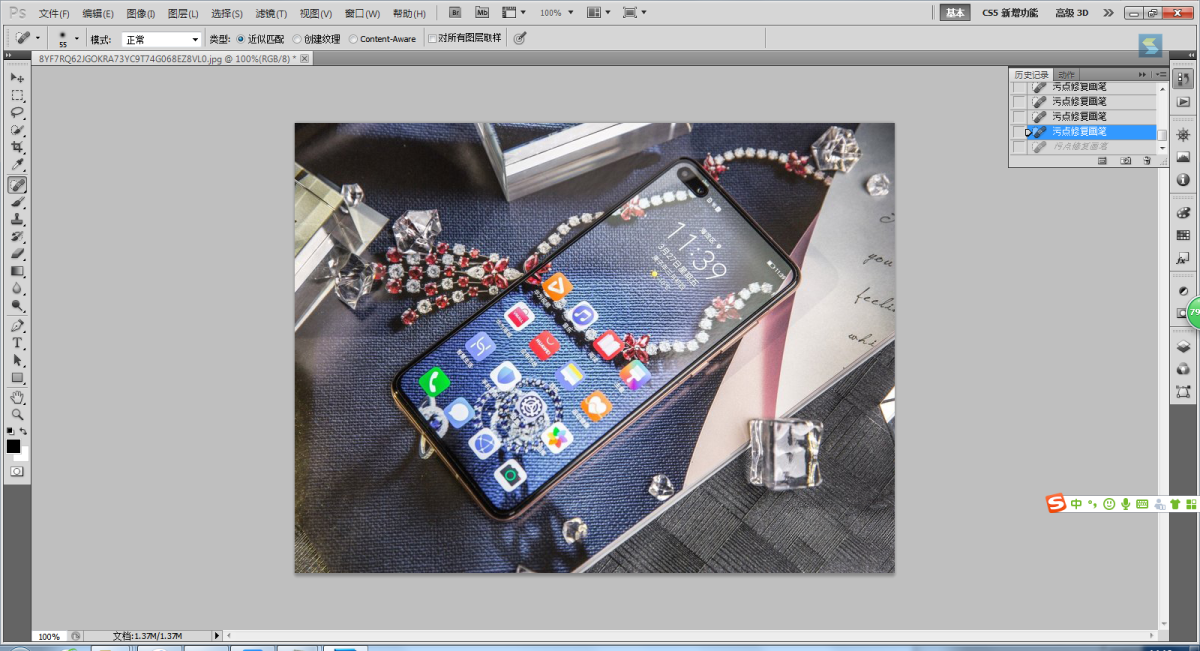
Task: Open the 滤镜(T) menu
Action: 271,14
